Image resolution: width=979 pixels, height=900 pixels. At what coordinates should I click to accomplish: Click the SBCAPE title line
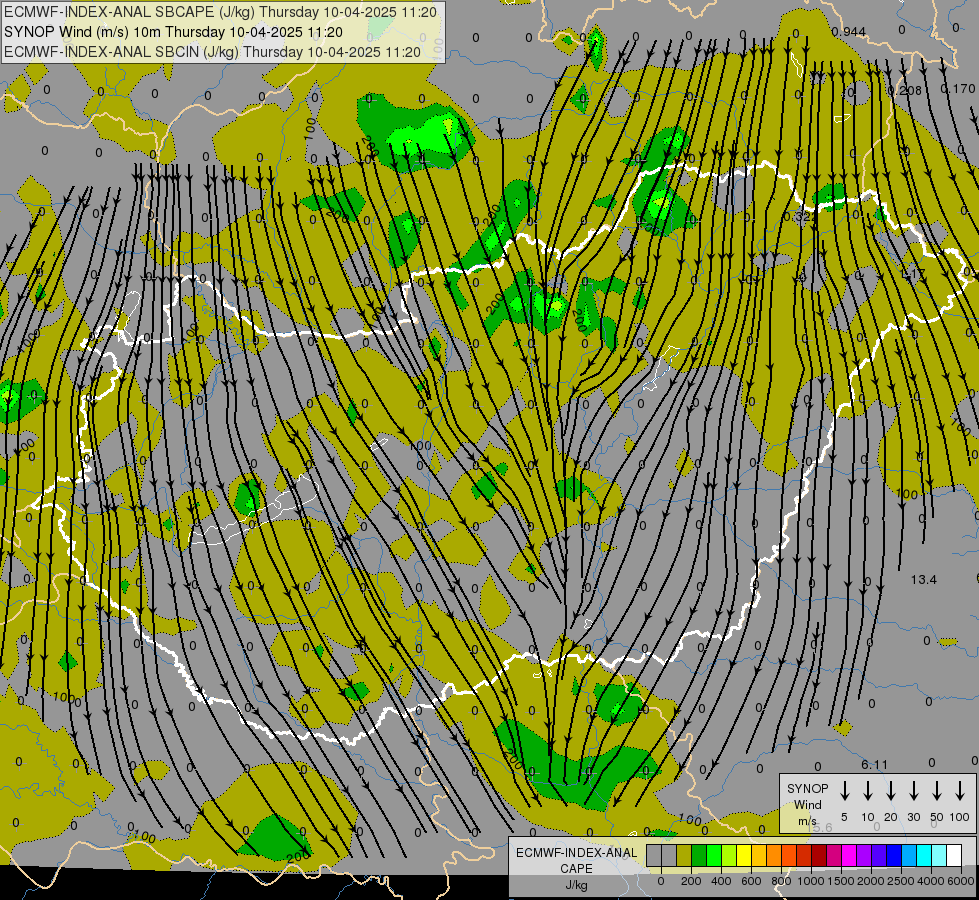(221, 12)
